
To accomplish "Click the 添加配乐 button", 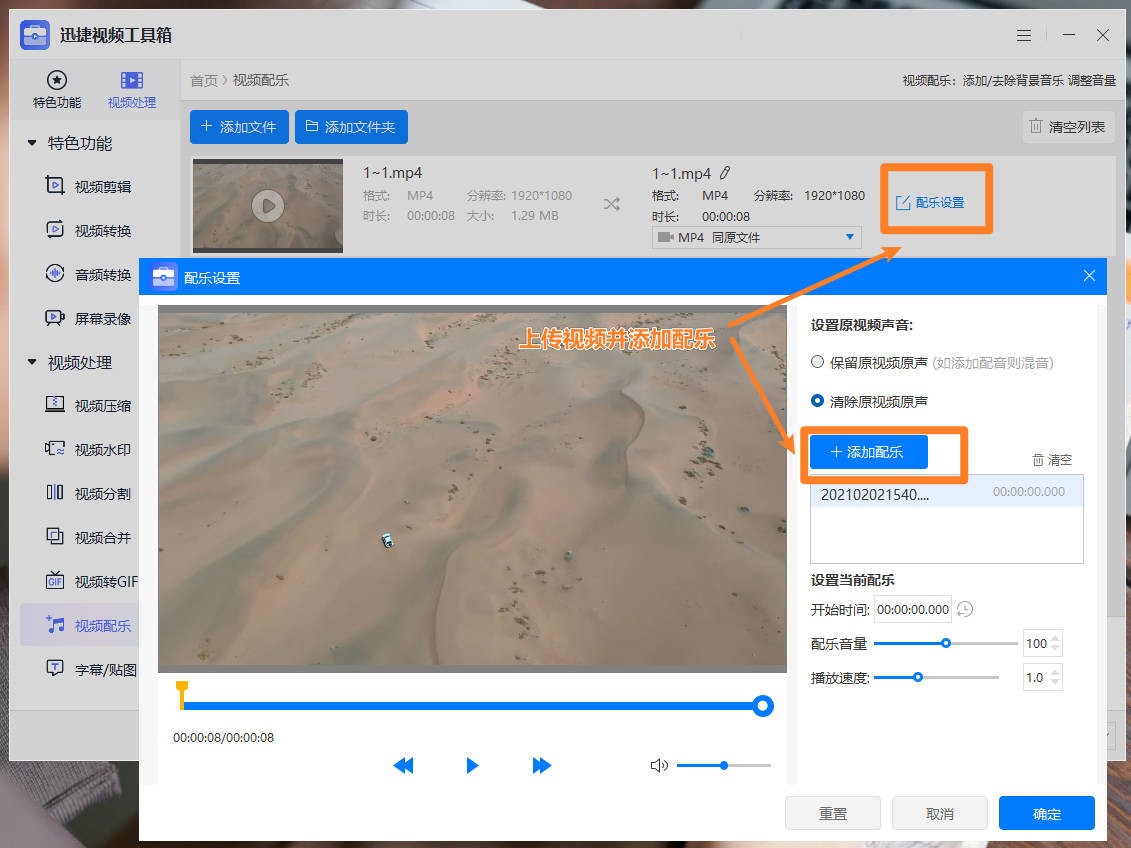I will click(868, 452).
